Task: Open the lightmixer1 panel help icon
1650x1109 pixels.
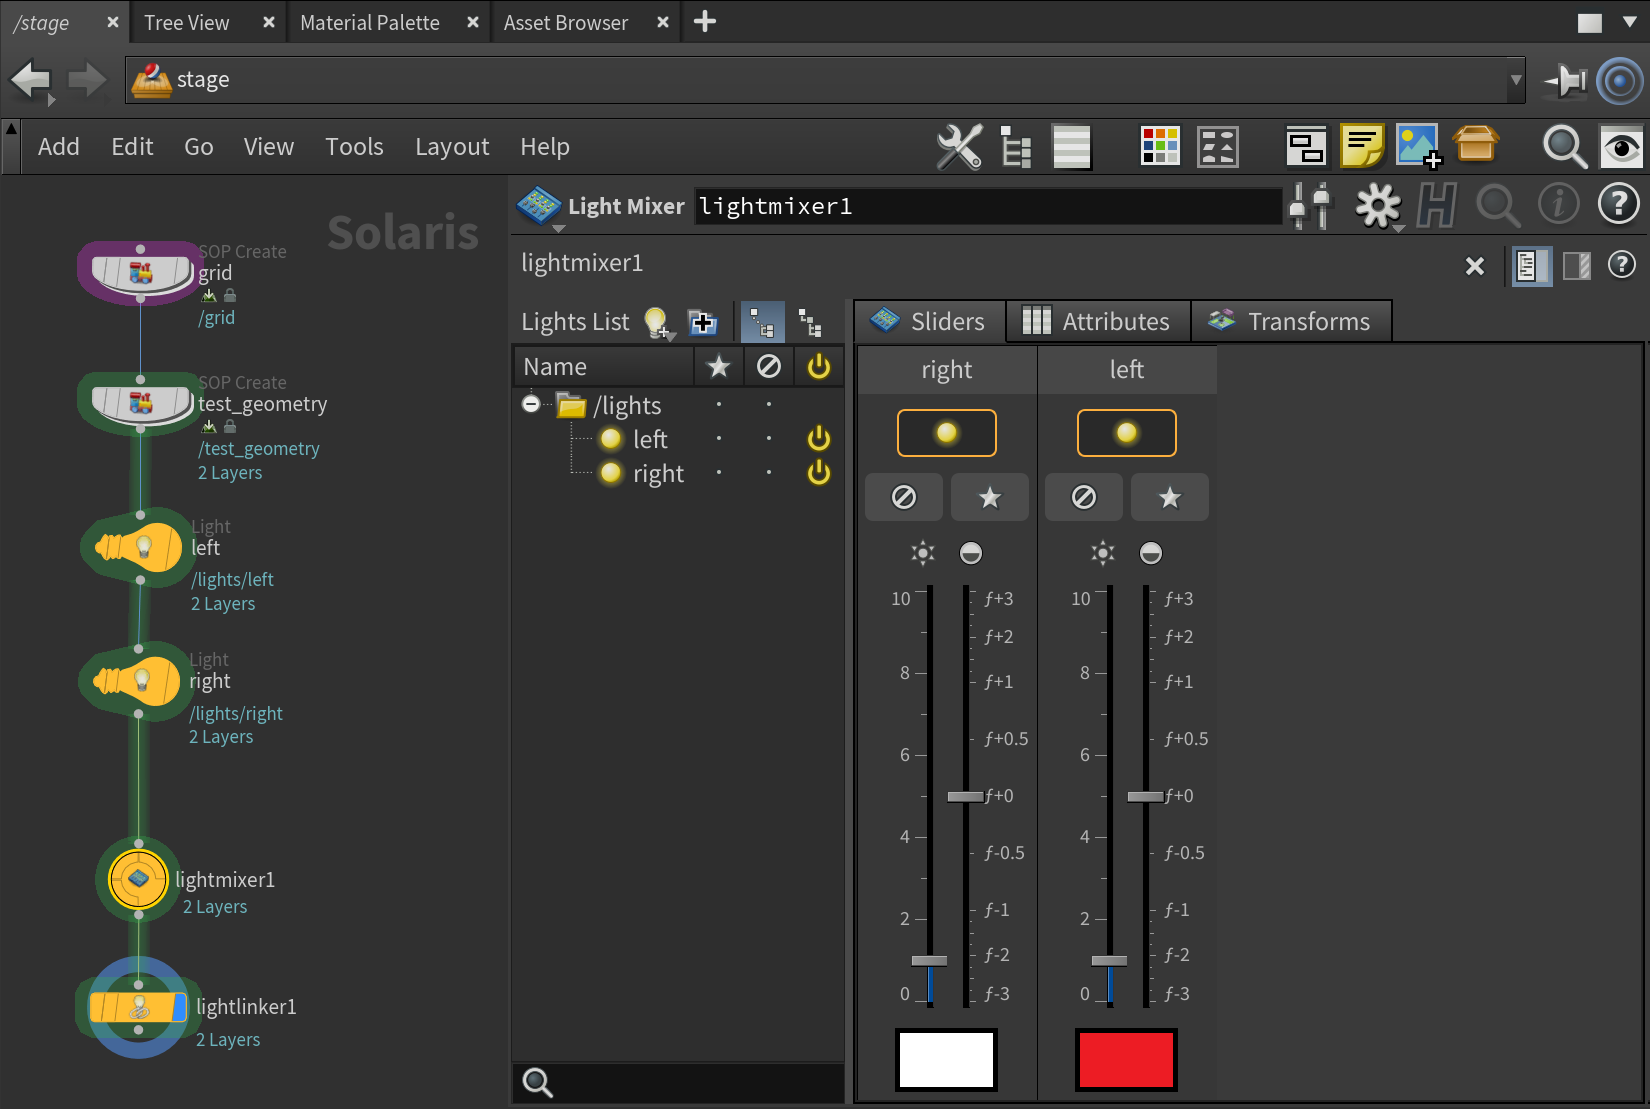Action: [x=1622, y=265]
